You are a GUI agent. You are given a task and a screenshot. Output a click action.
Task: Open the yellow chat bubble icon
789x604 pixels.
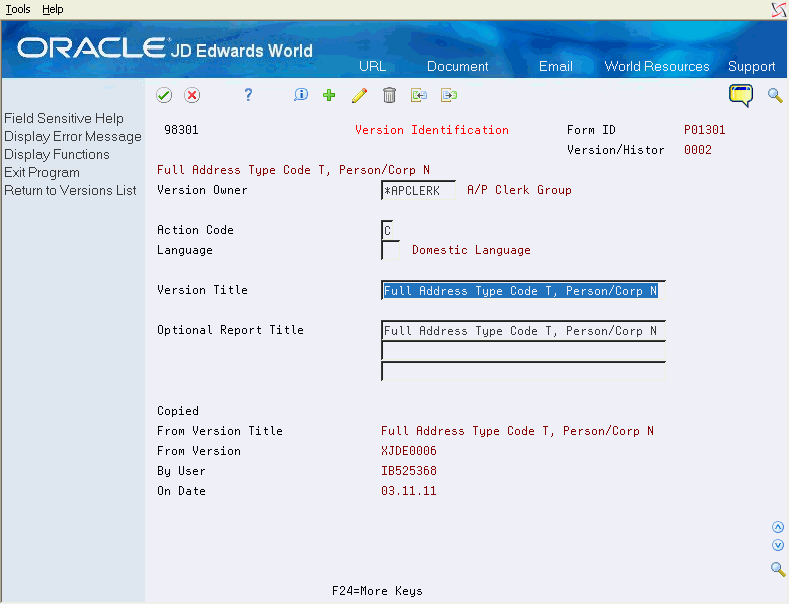[x=741, y=95]
